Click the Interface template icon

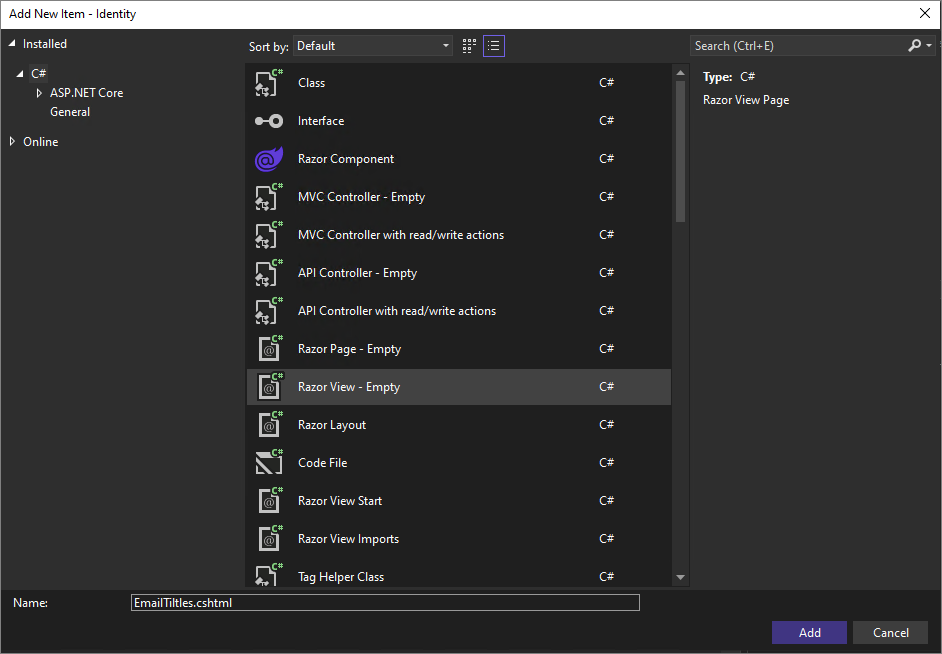coord(269,121)
